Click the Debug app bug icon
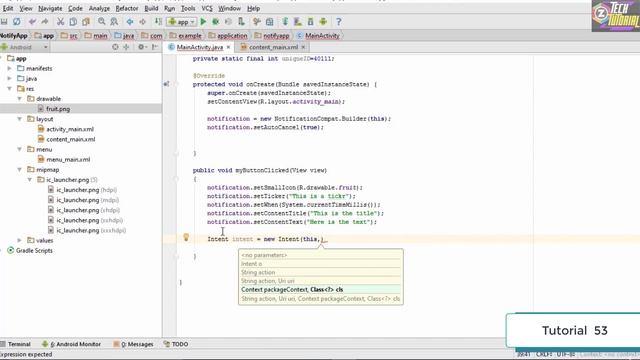Viewport: 640px width, 360px height. (x=216, y=22)
